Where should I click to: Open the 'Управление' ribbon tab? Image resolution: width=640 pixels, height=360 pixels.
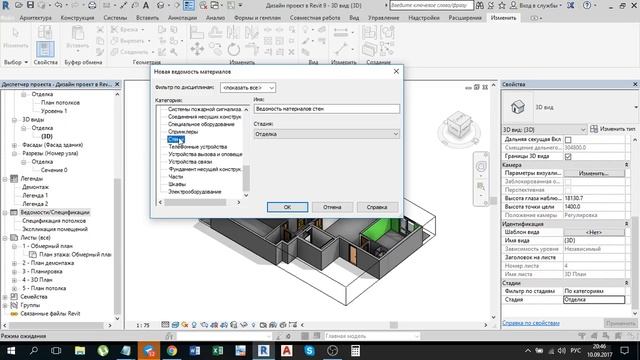[384, 18]
